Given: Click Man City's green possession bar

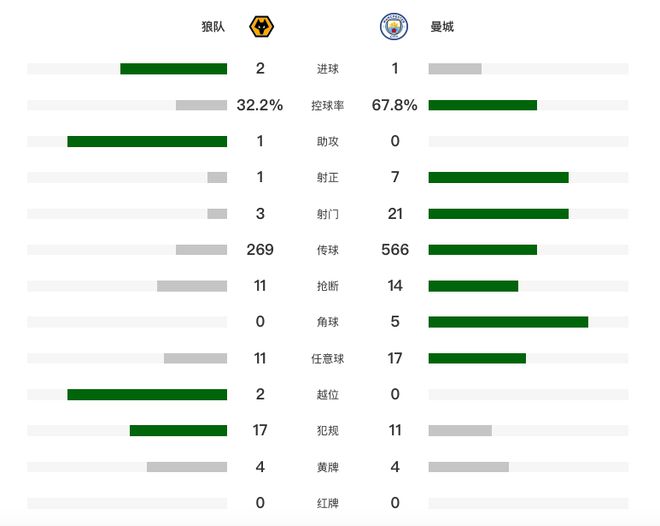Looking at the screenshot, I should tap(482, 105).
